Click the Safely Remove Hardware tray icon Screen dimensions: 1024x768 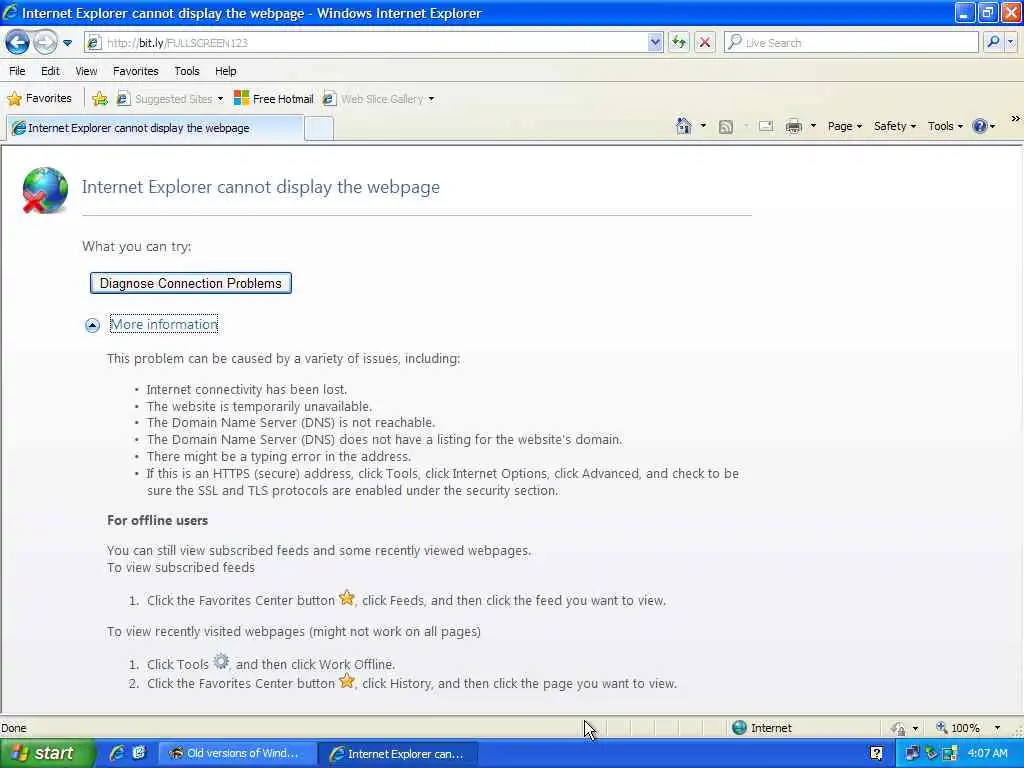tap(931, 754)
